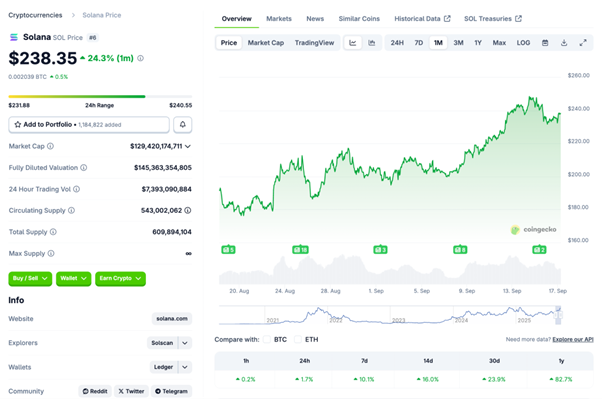Image resolution: width=602 pixels, height=399 pixels.
Task: Click the price alert bell icon
Action: click(x=182, y=124)
